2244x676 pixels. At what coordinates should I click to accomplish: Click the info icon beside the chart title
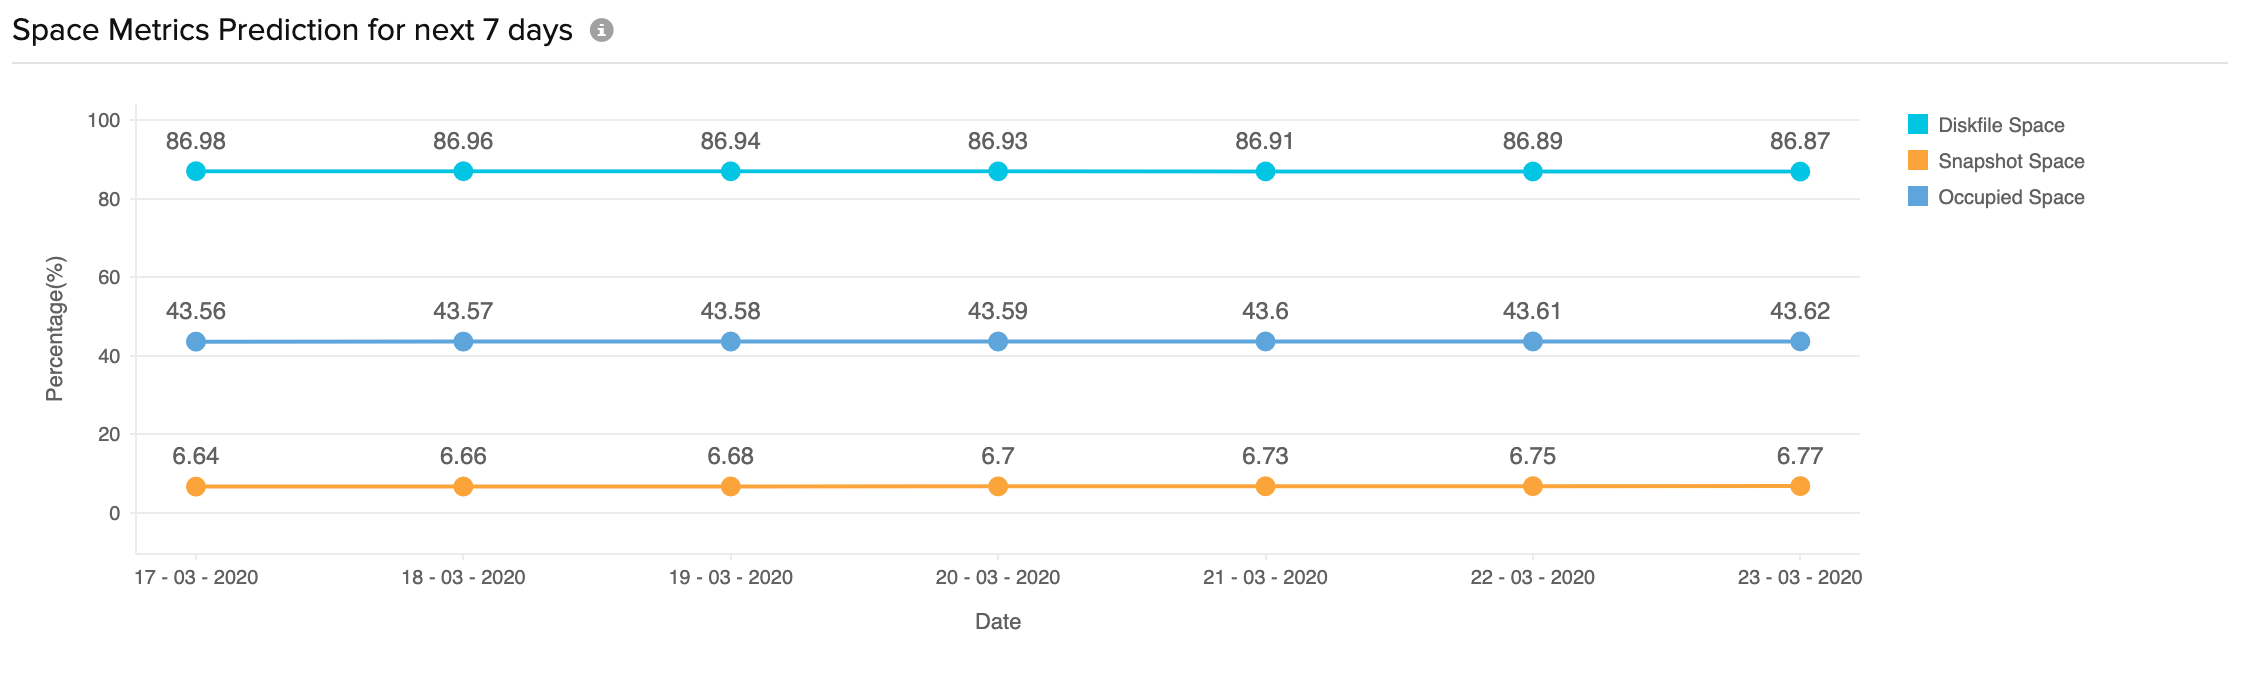coord(601,31)
